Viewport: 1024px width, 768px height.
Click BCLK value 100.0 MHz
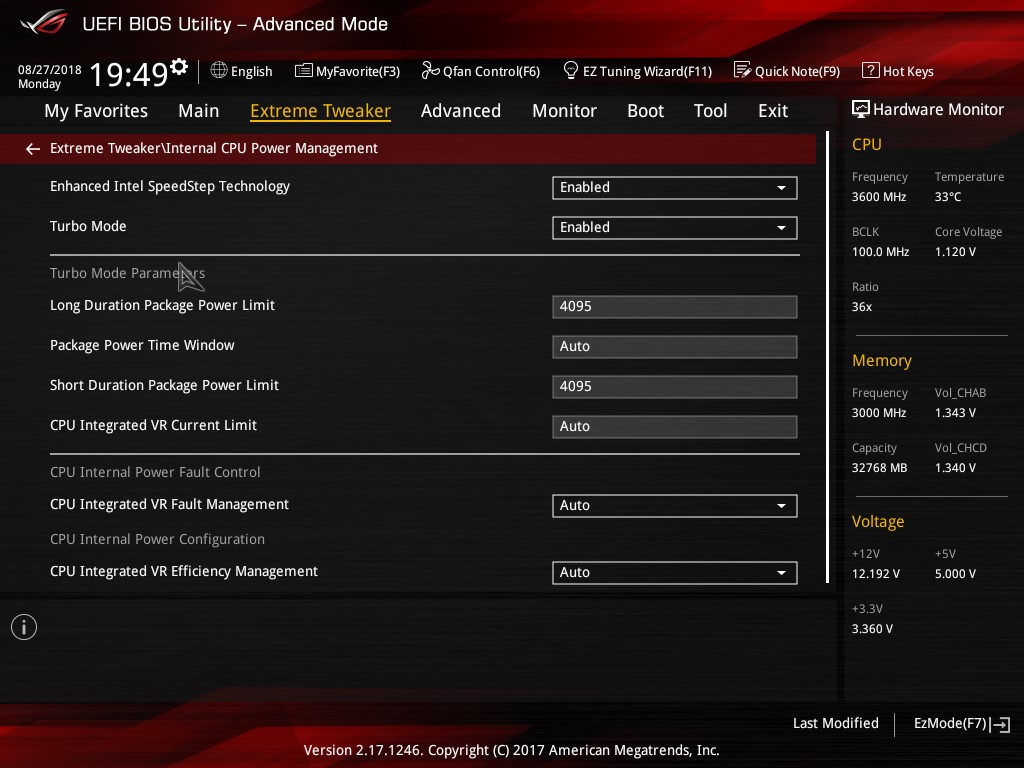[x=880, y=251]
